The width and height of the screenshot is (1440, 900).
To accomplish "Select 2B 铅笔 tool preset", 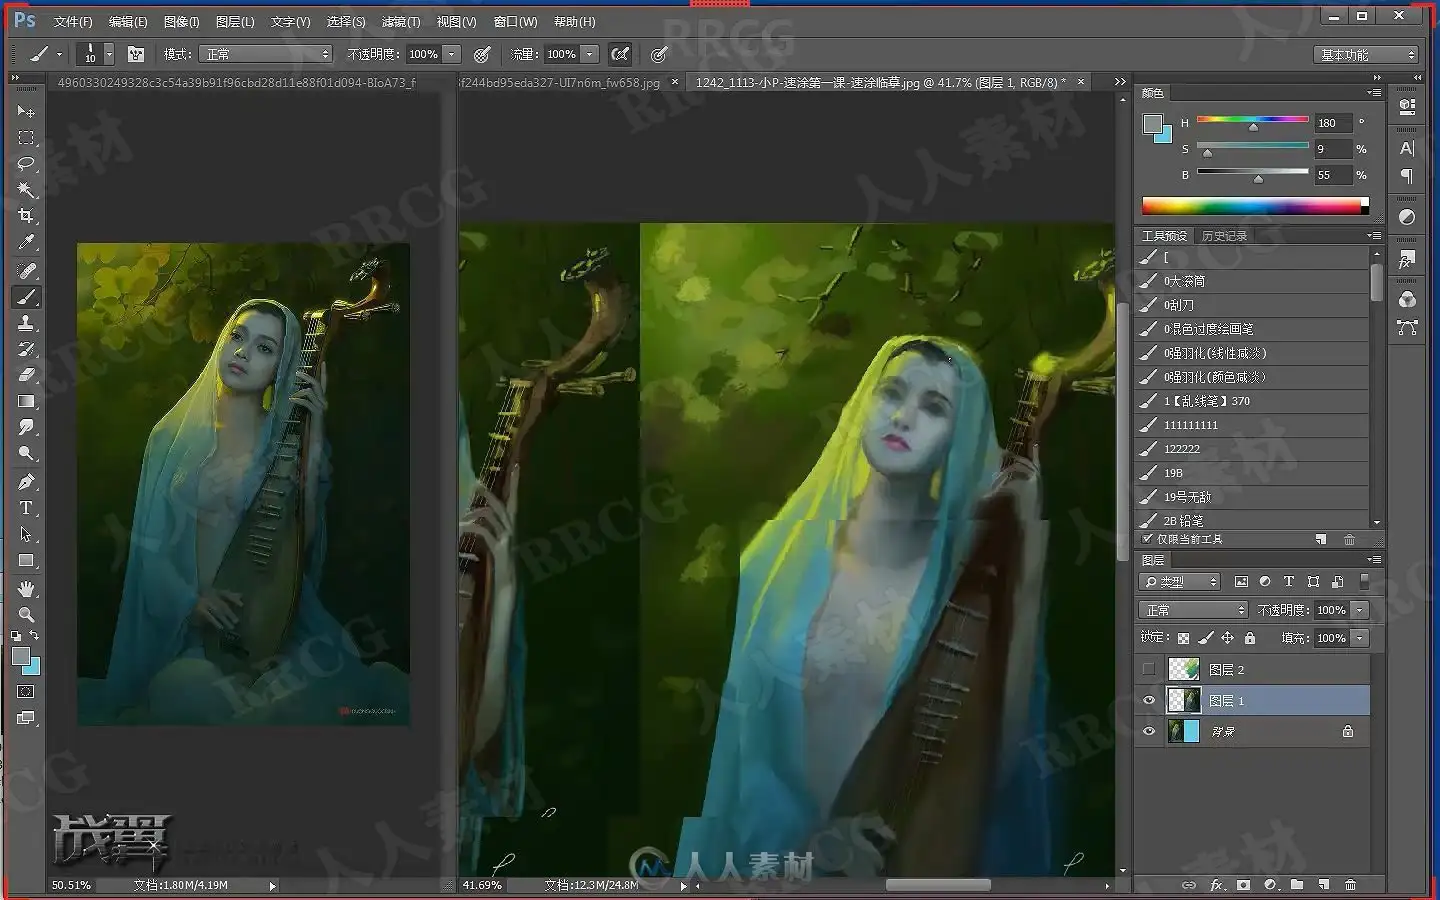I will click(x=1252, y=520).
